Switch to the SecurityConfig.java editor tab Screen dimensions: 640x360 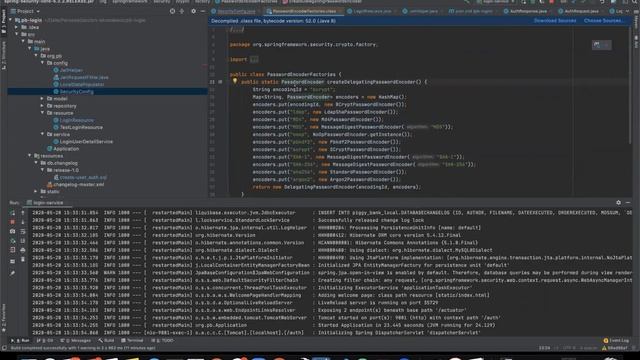(236, 11)
